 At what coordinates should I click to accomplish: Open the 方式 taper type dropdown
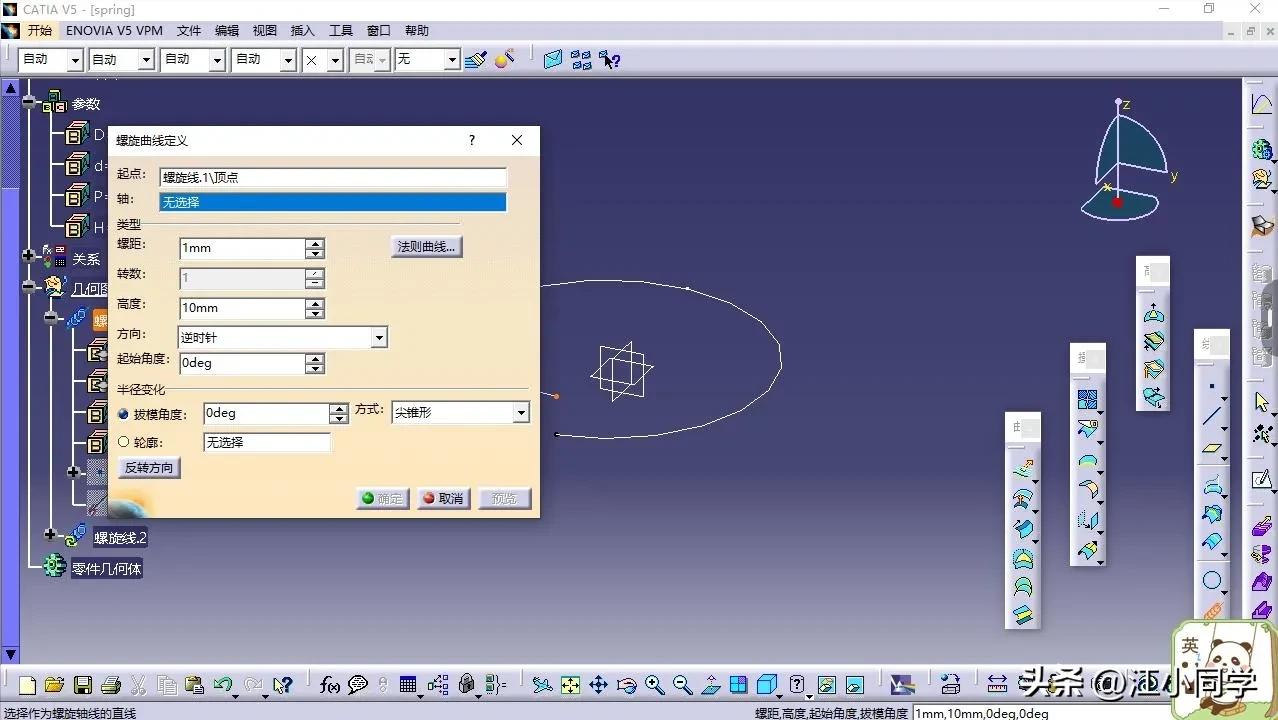coord(520,413)
